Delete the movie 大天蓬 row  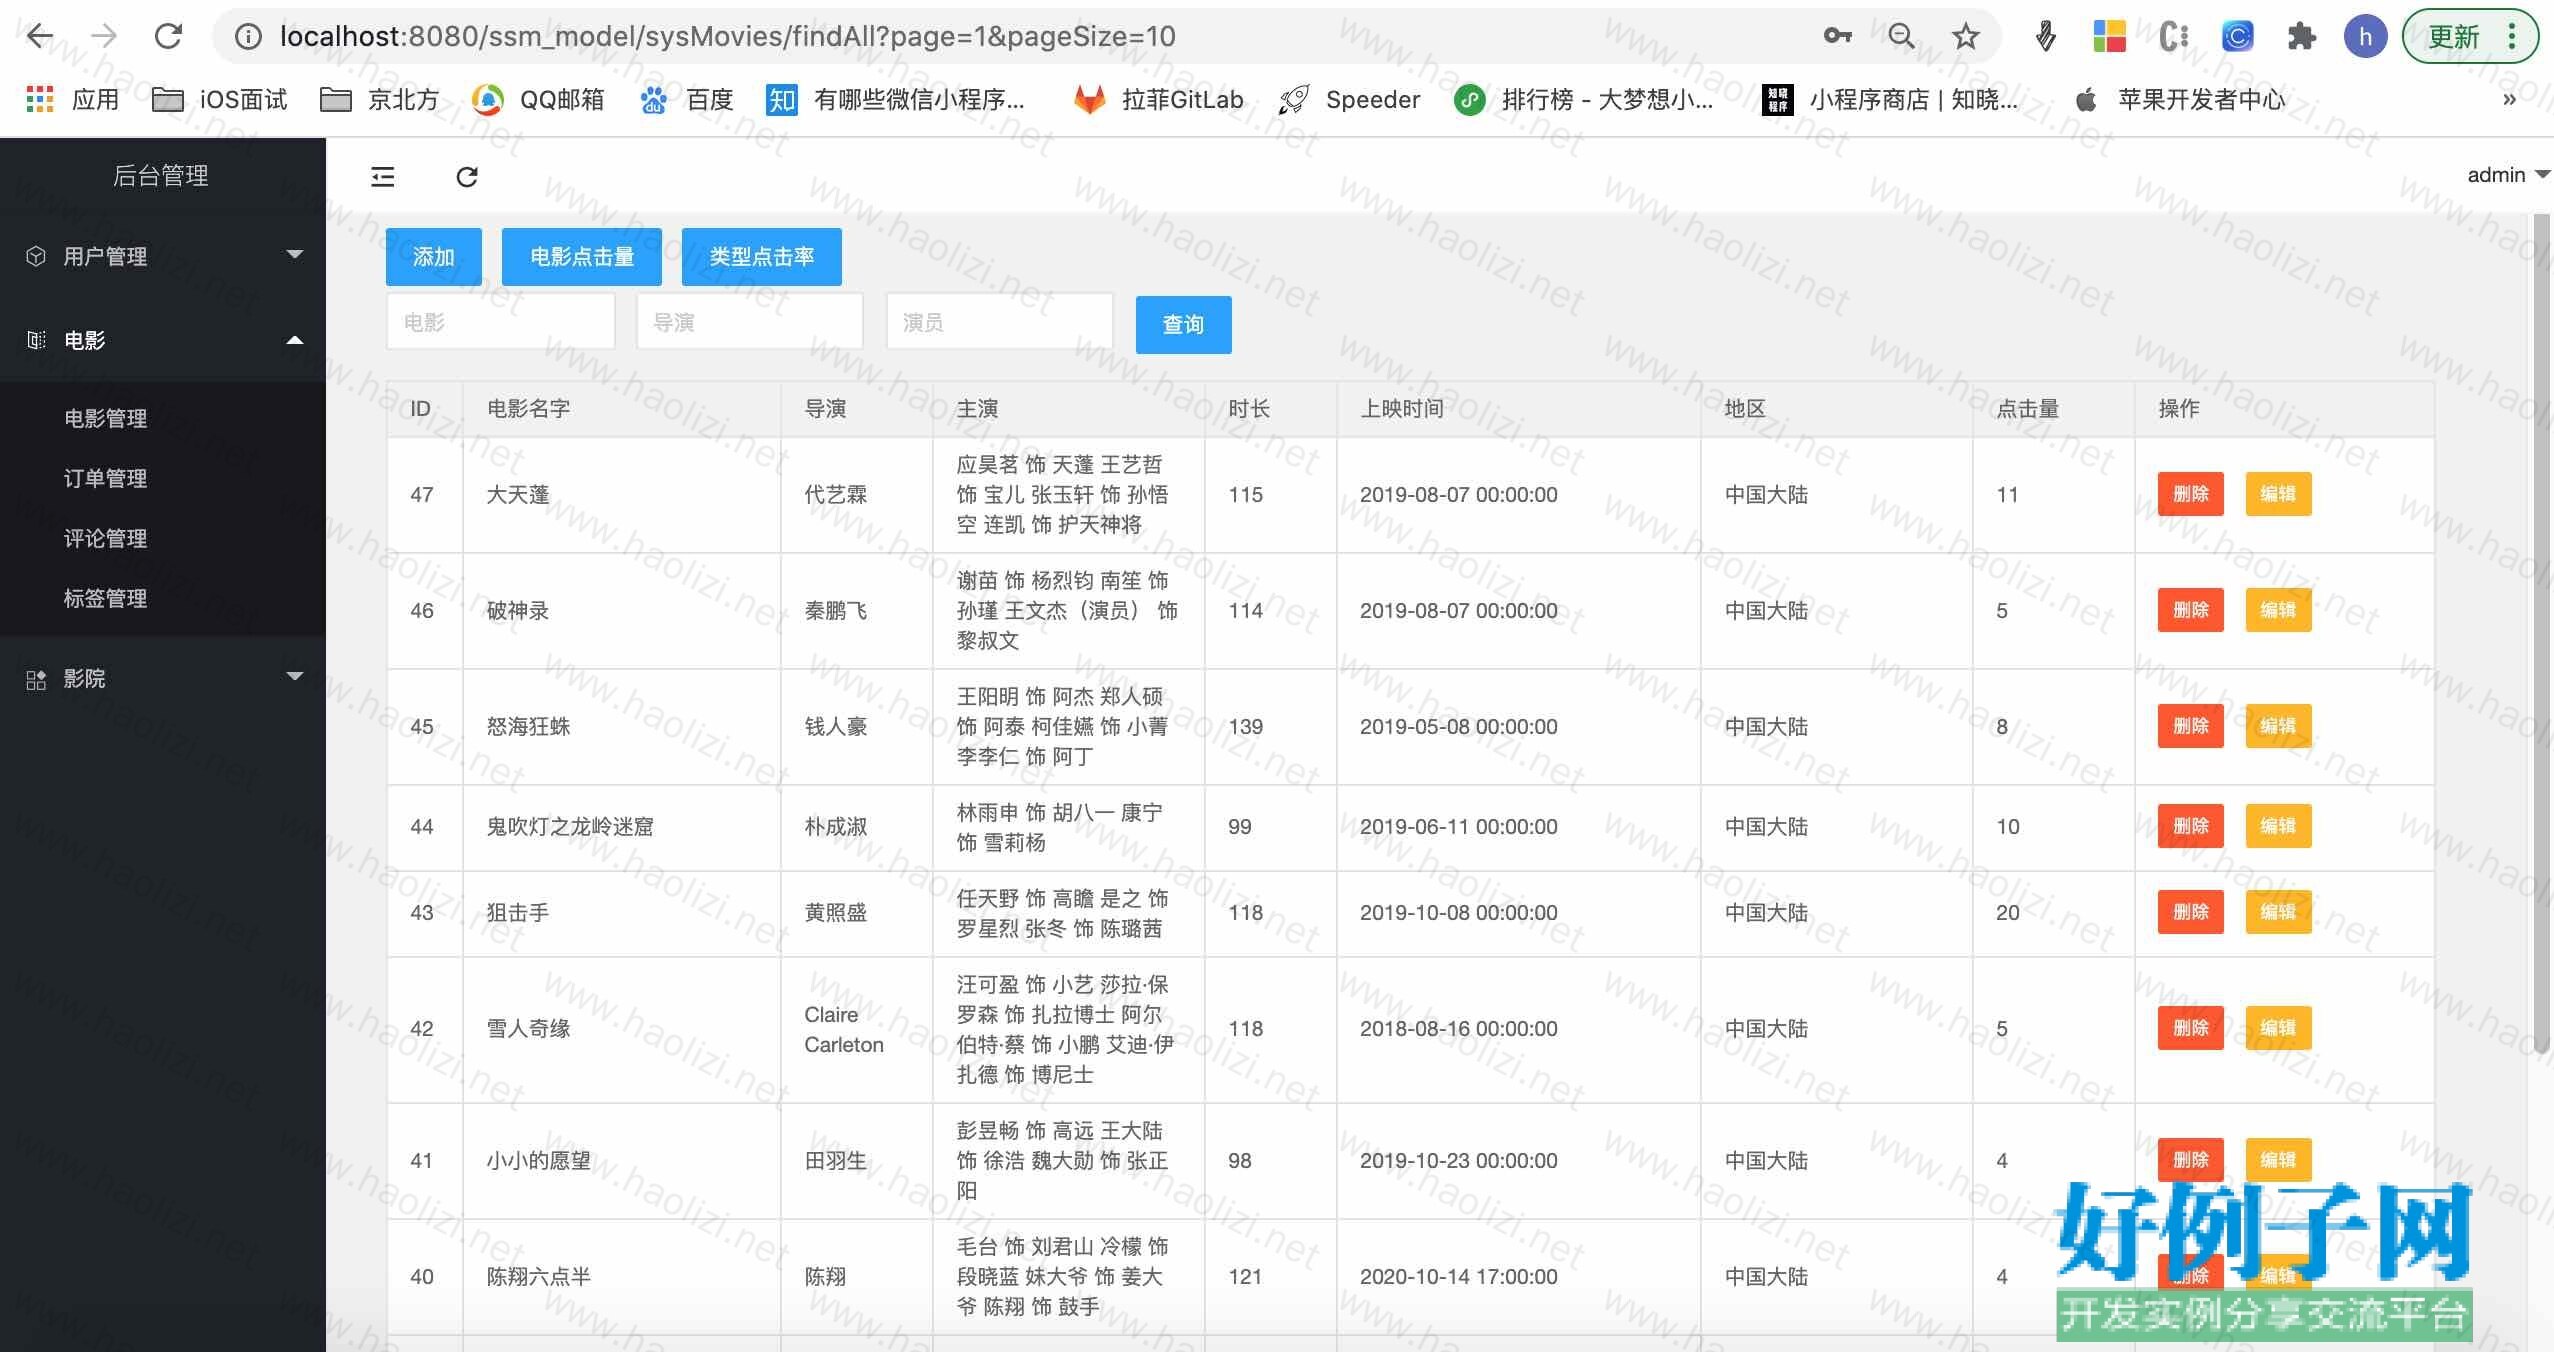point(2190,494)
